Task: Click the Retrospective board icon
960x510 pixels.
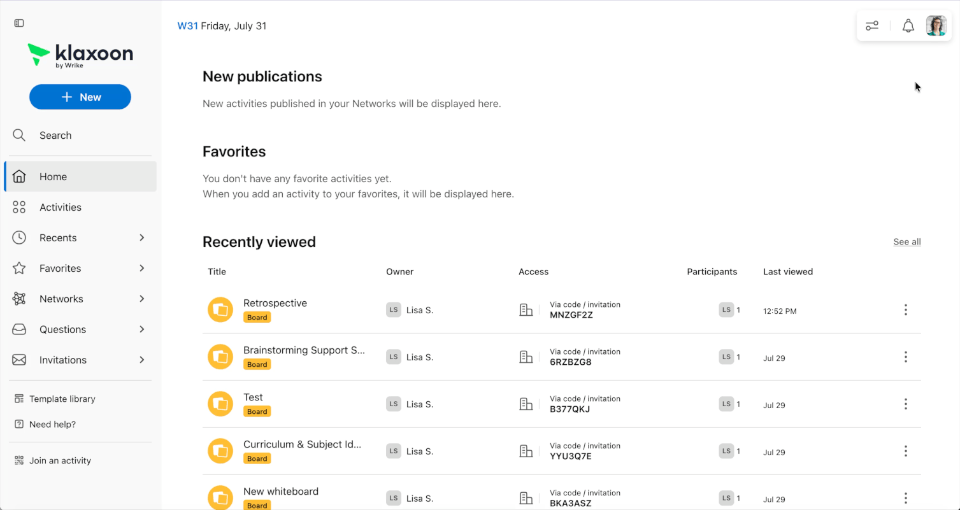Action: pos(220,310)
